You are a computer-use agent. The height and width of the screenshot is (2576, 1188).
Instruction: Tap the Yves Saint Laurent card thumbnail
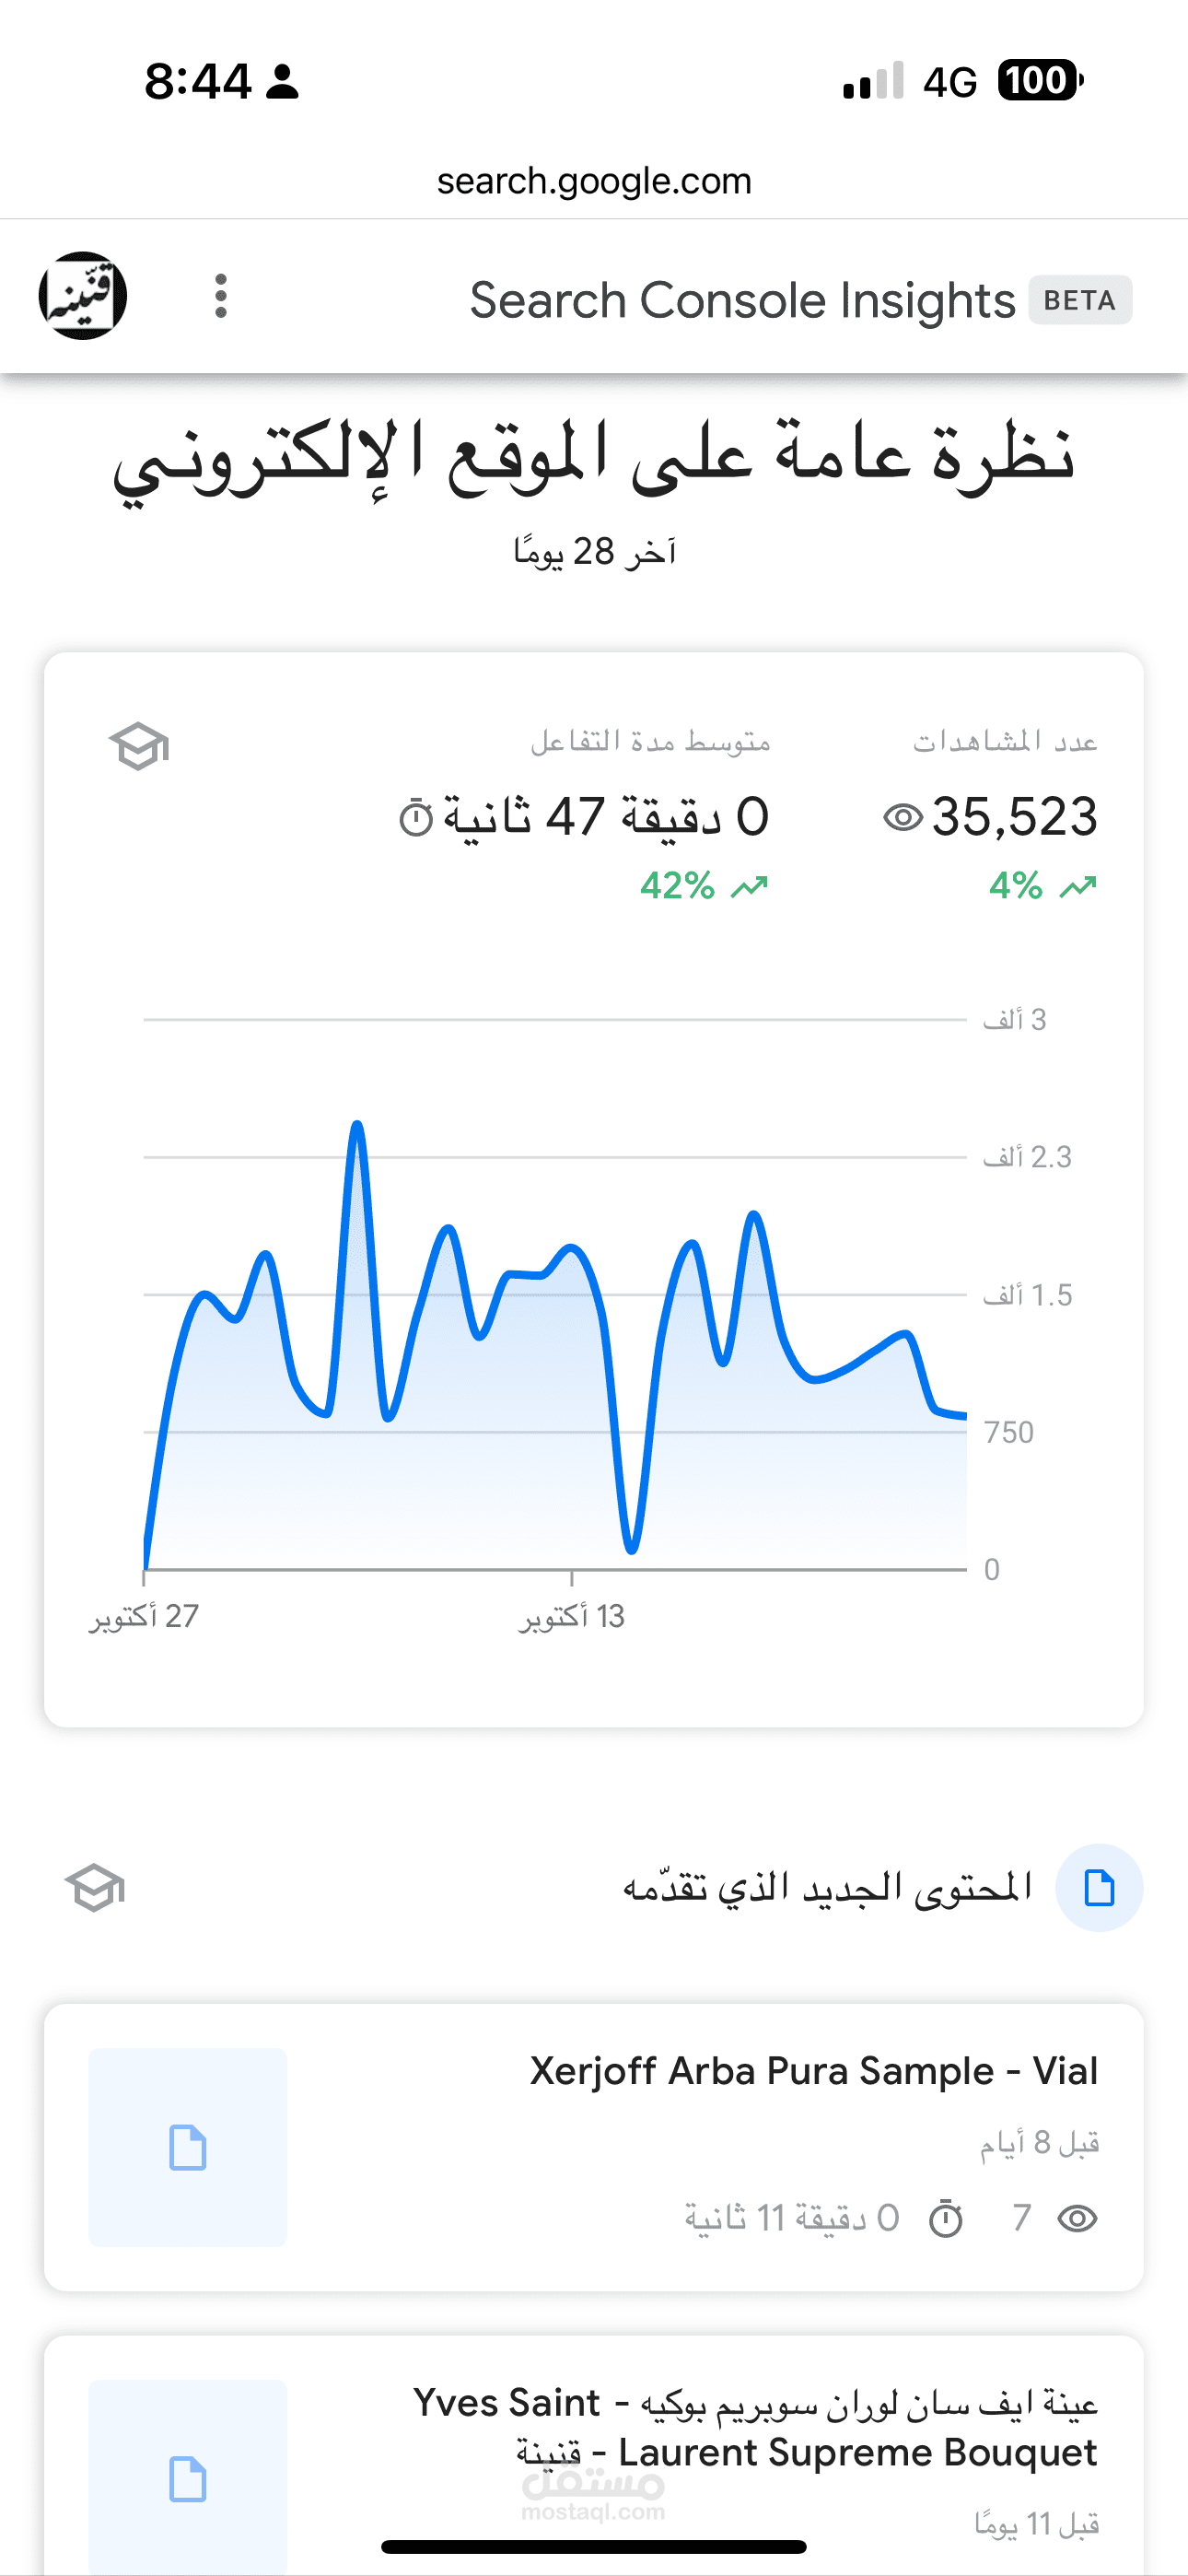click(x=188, y=2478)
